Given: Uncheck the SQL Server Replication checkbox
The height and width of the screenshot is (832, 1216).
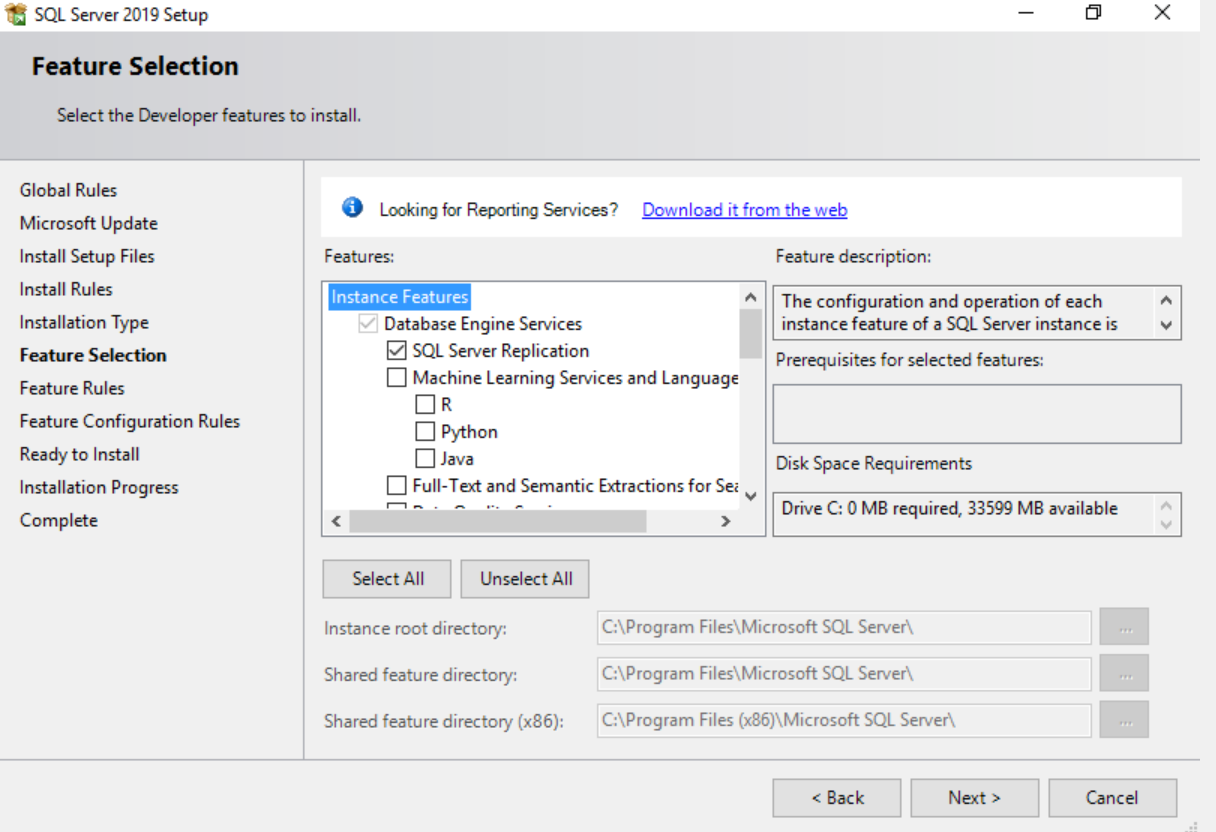Looking at the screenshot, I should tap(397, 351).
